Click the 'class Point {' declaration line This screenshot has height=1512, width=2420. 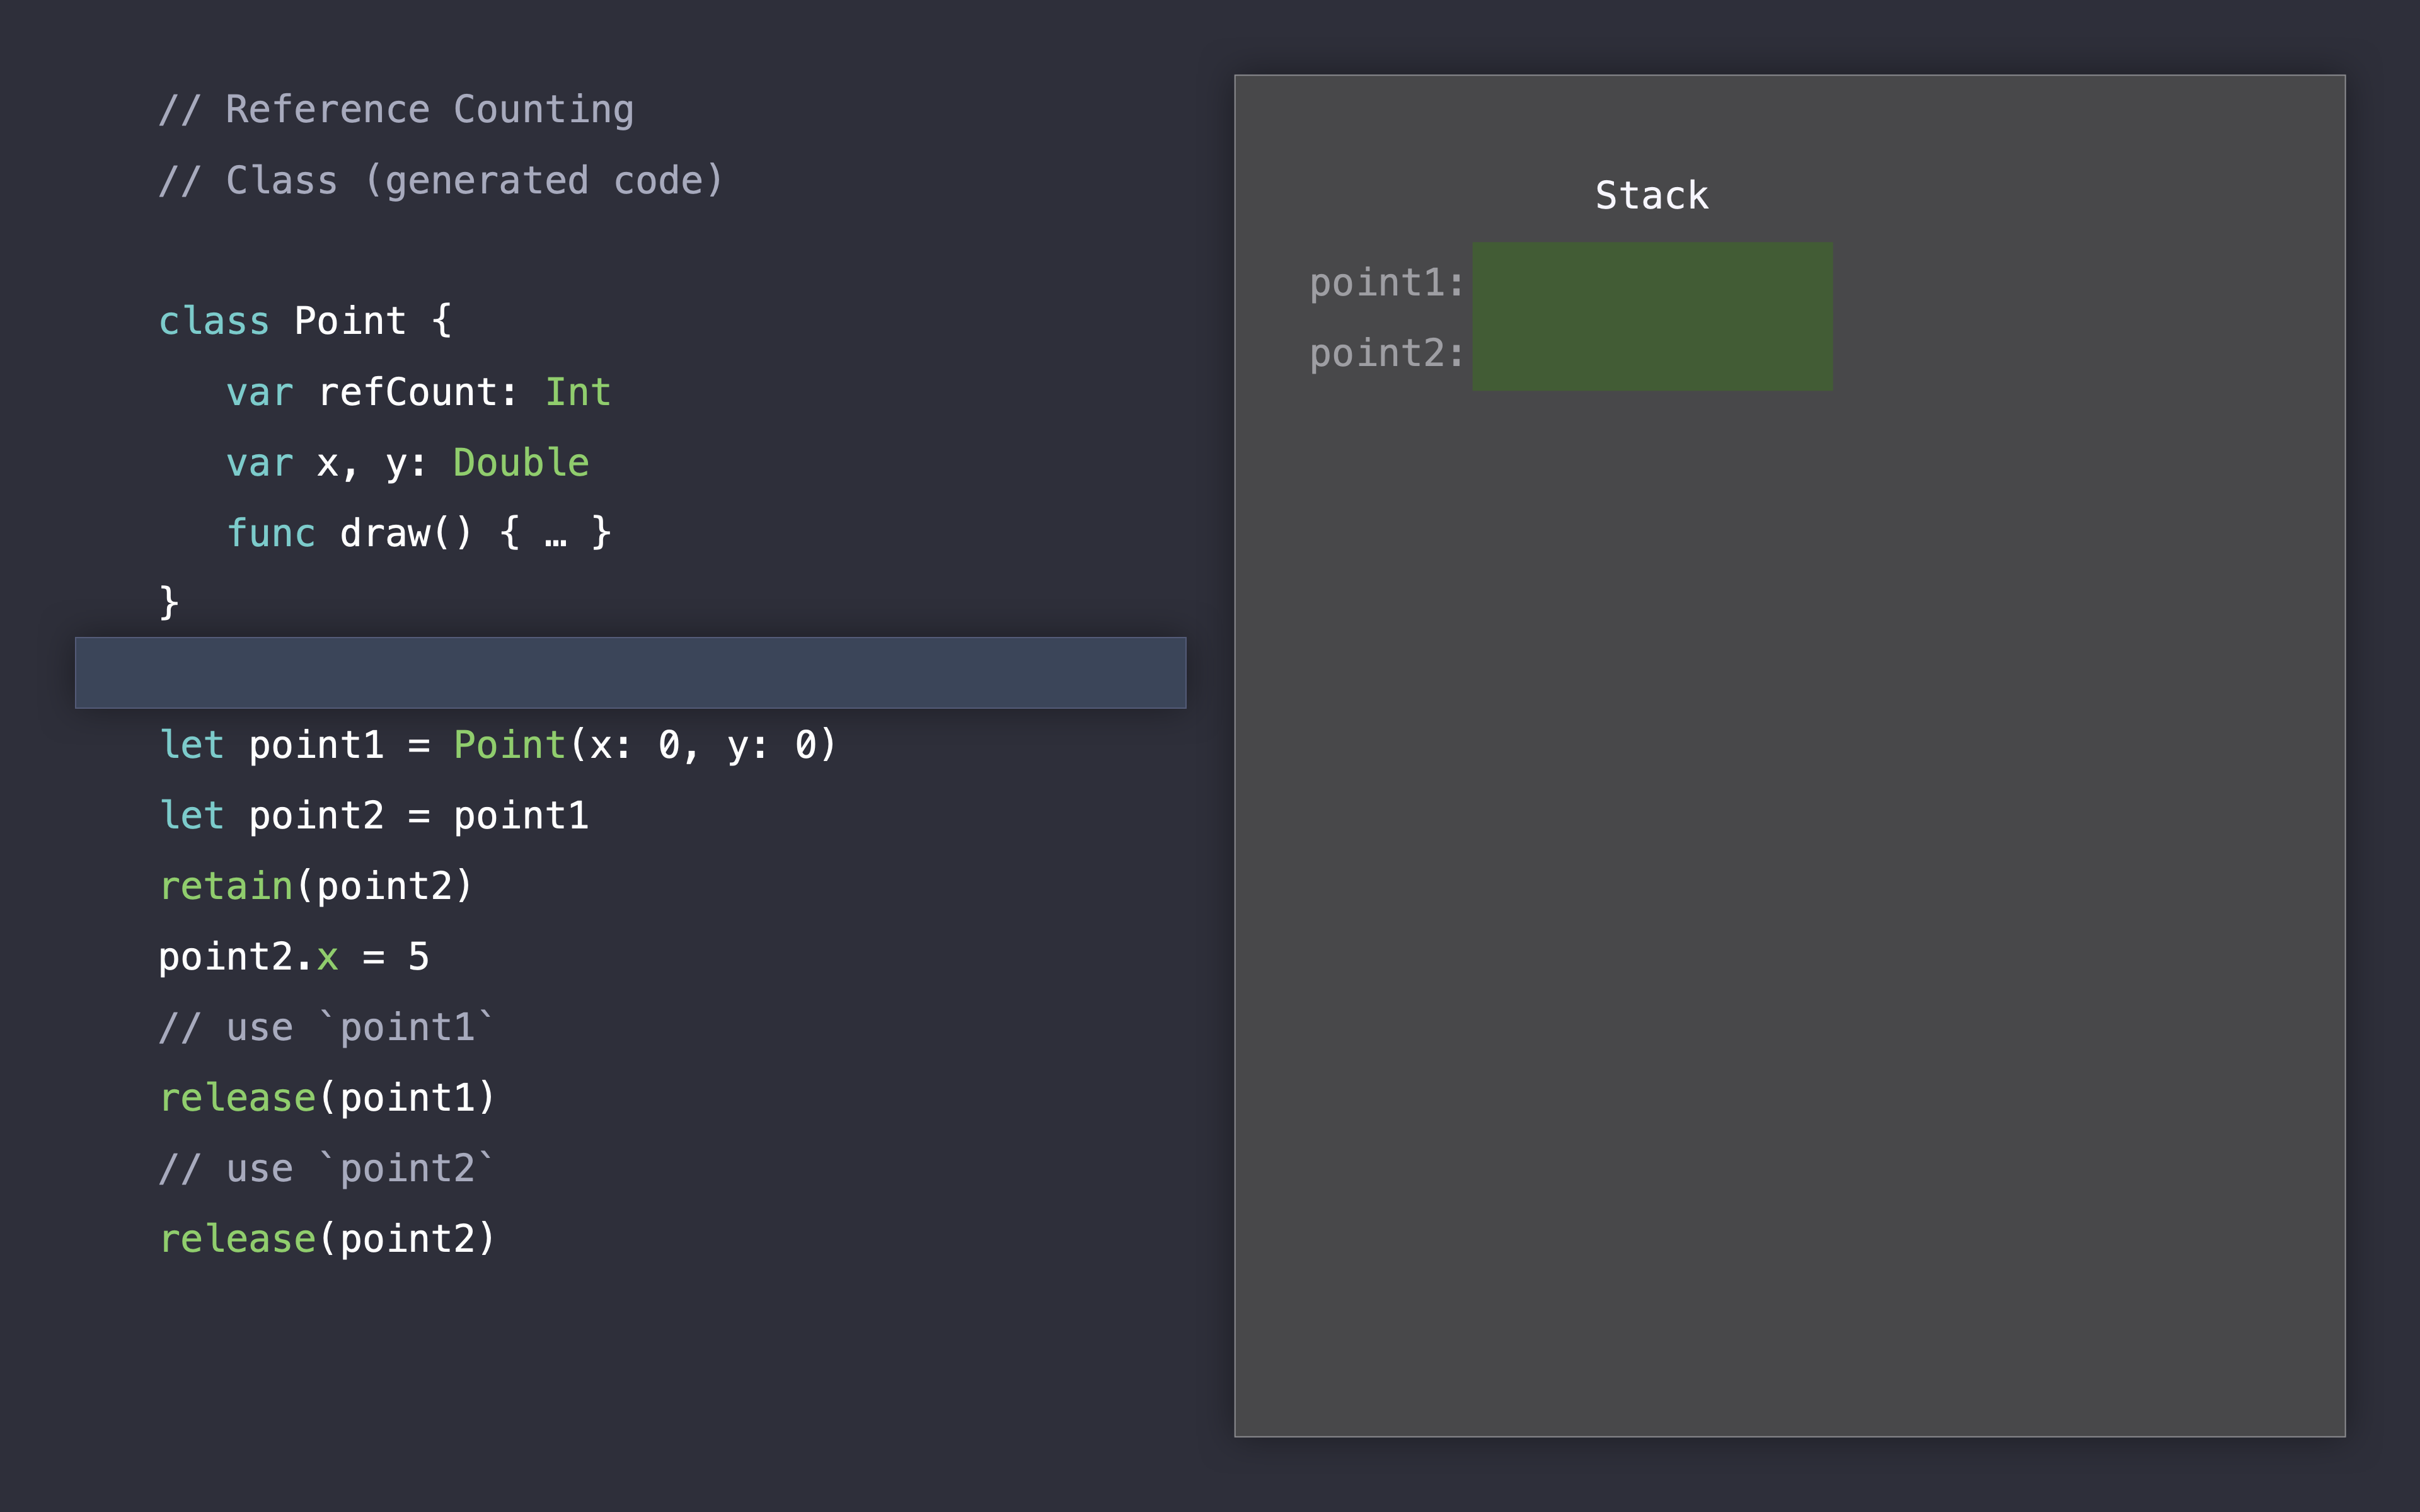(x=305, y=321)
